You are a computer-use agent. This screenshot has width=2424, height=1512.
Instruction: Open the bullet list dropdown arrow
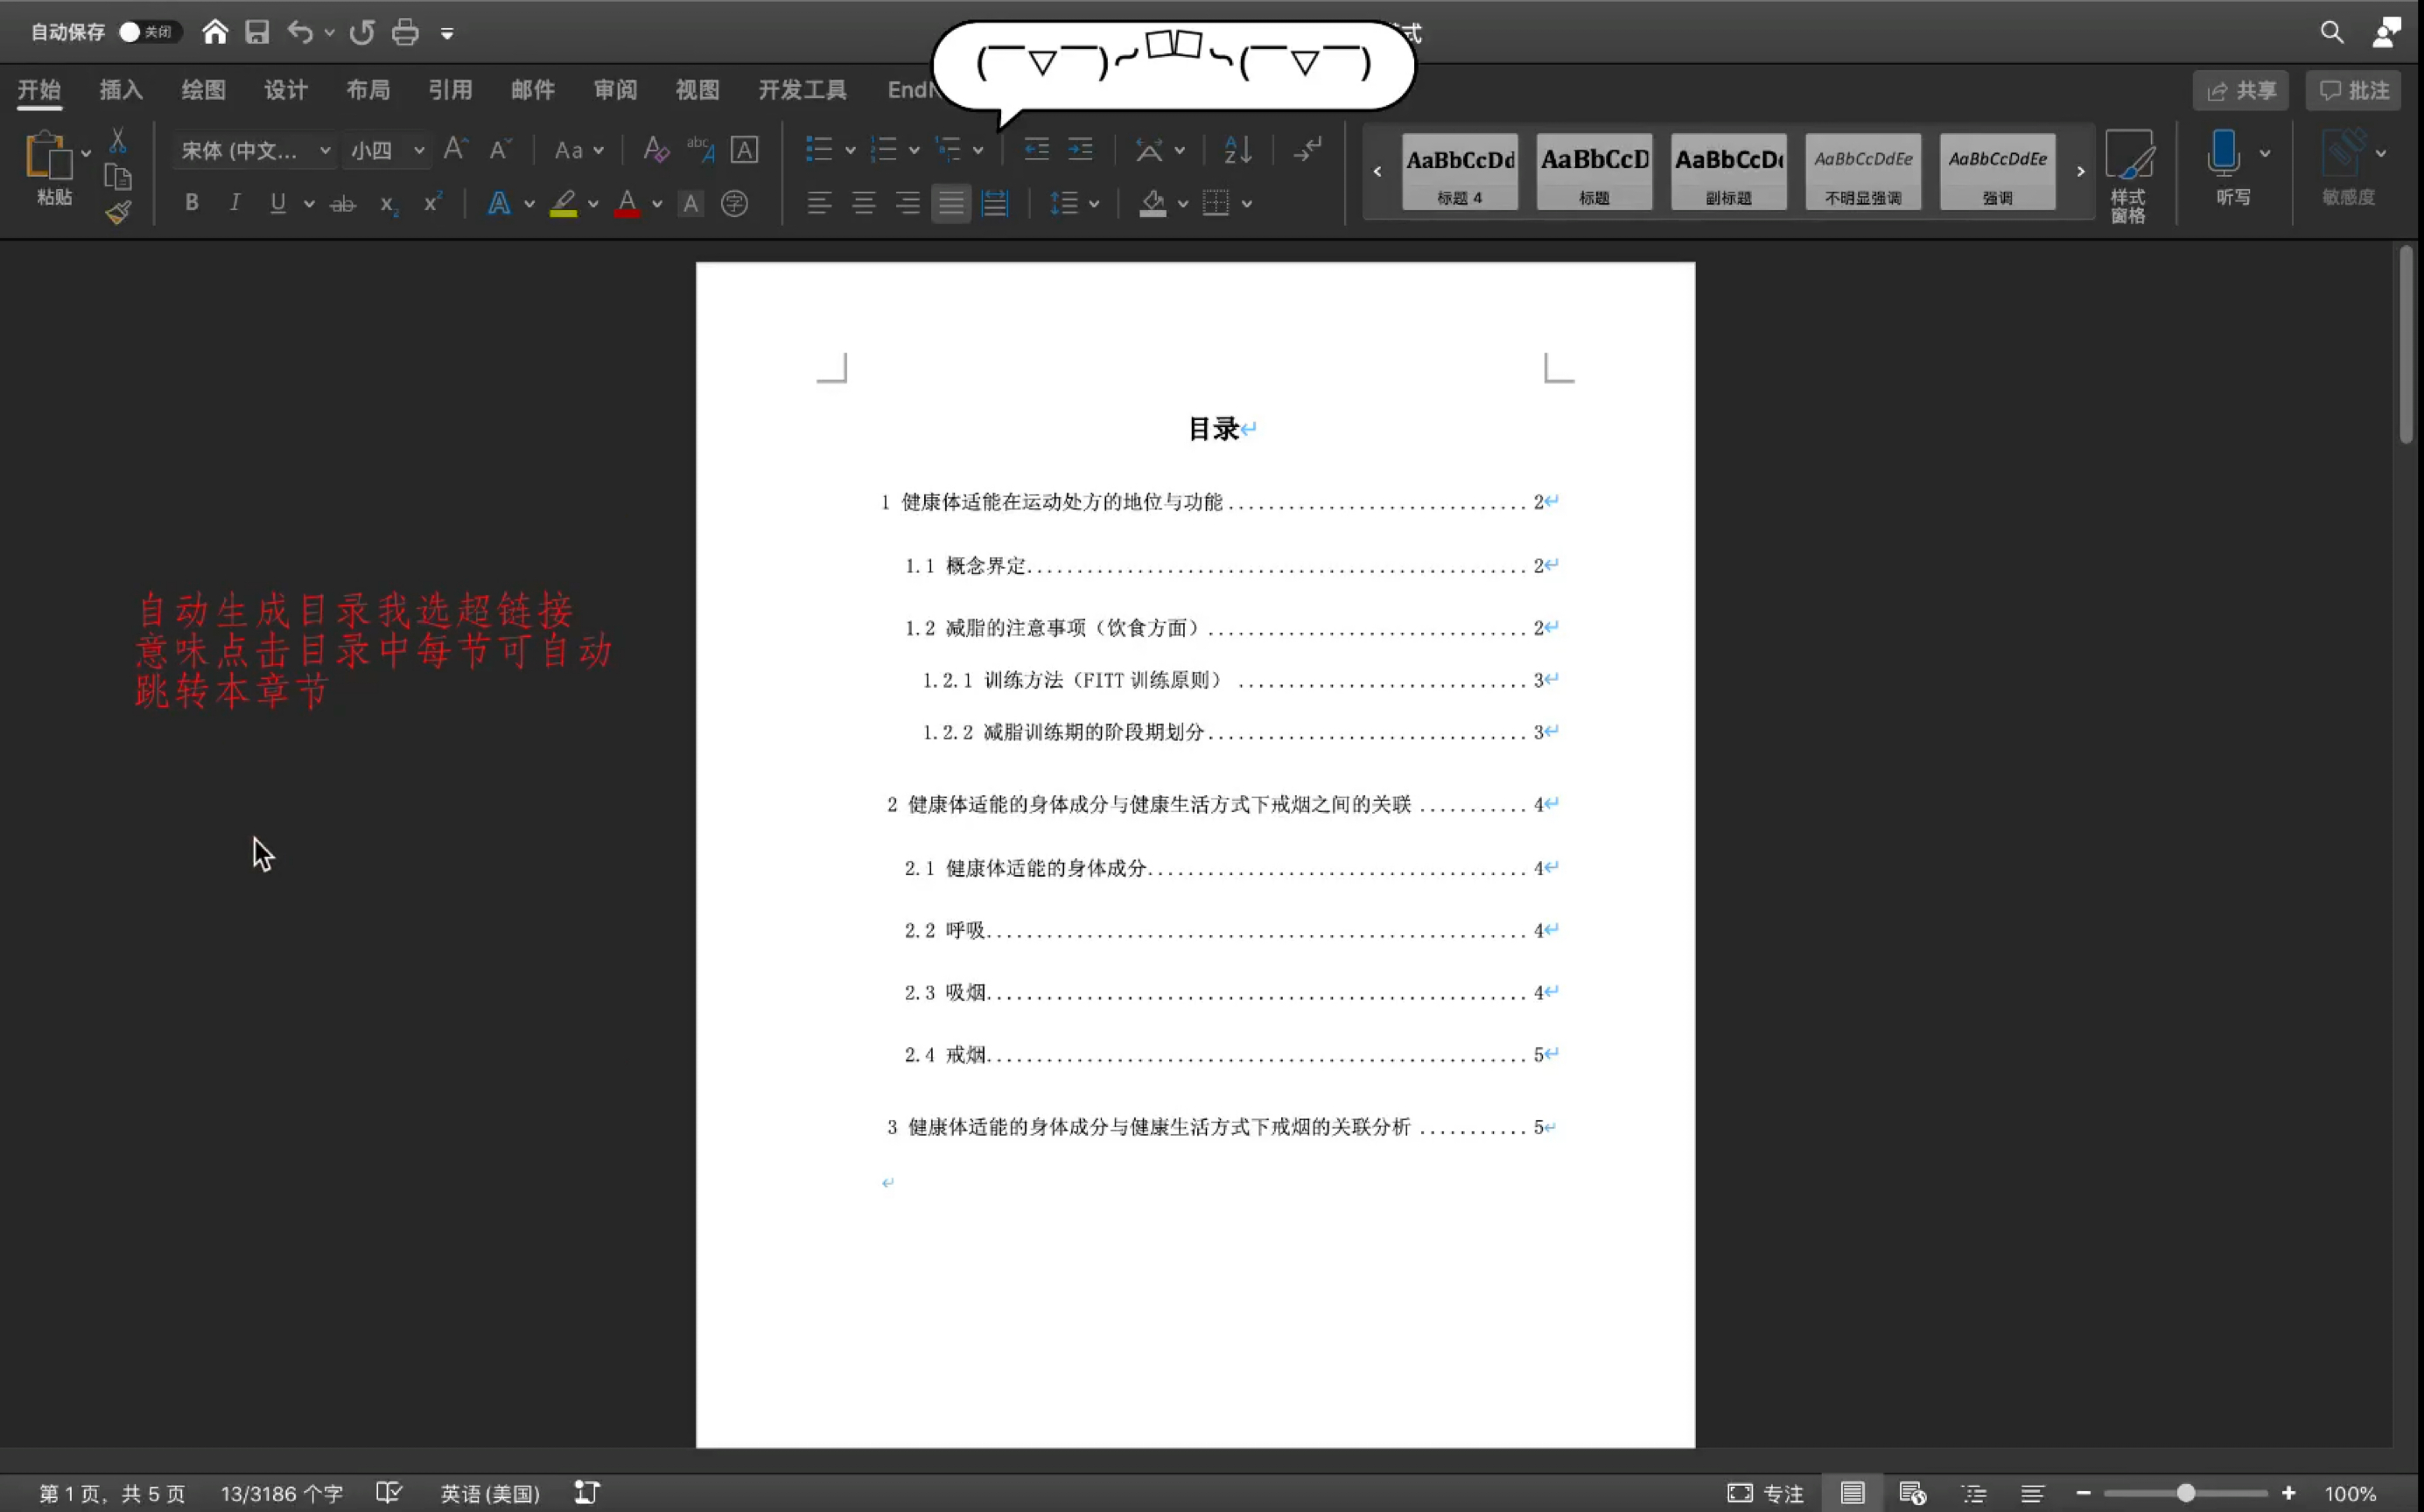(850, 150)
